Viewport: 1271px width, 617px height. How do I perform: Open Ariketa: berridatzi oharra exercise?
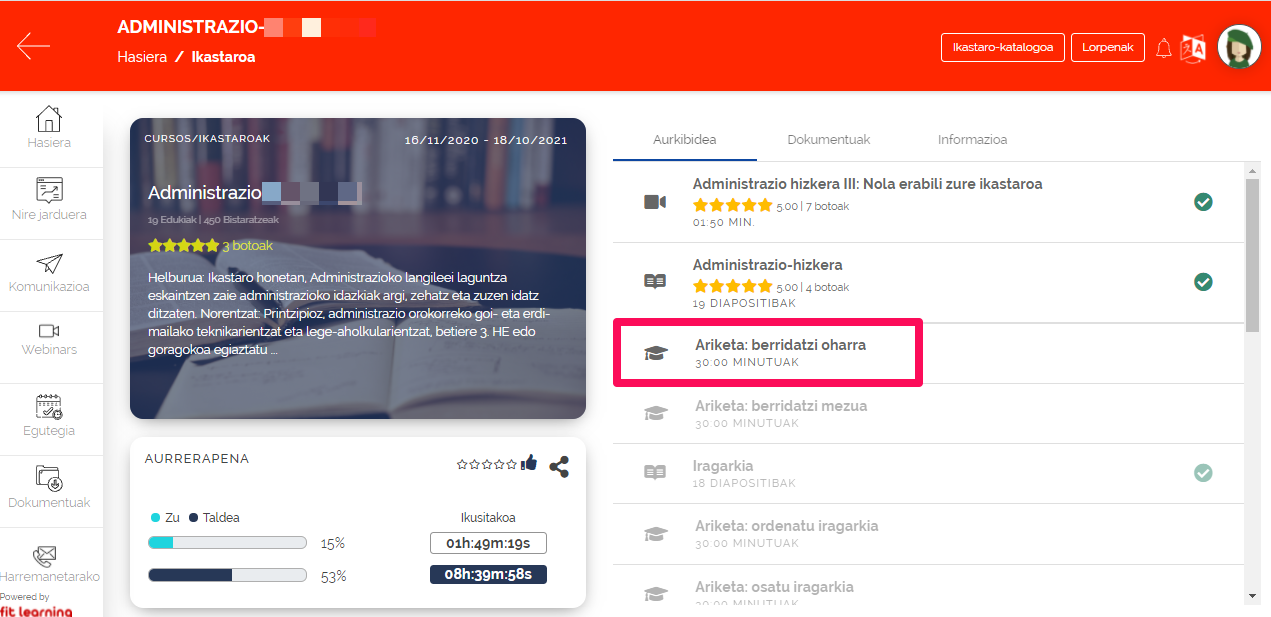pos(780,345)
